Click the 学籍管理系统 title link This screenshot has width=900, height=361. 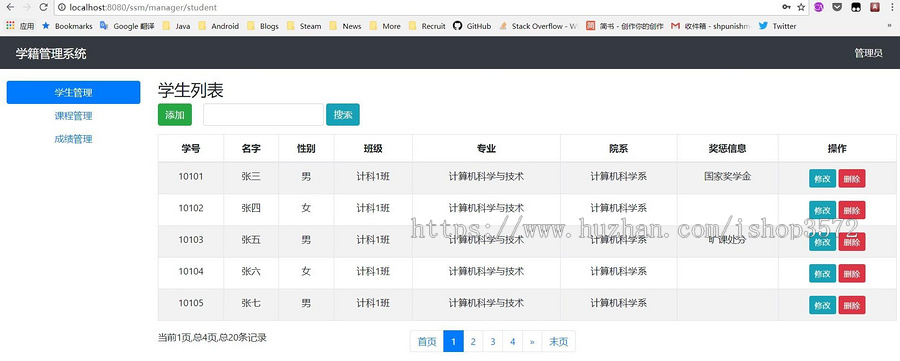(51, 54)
